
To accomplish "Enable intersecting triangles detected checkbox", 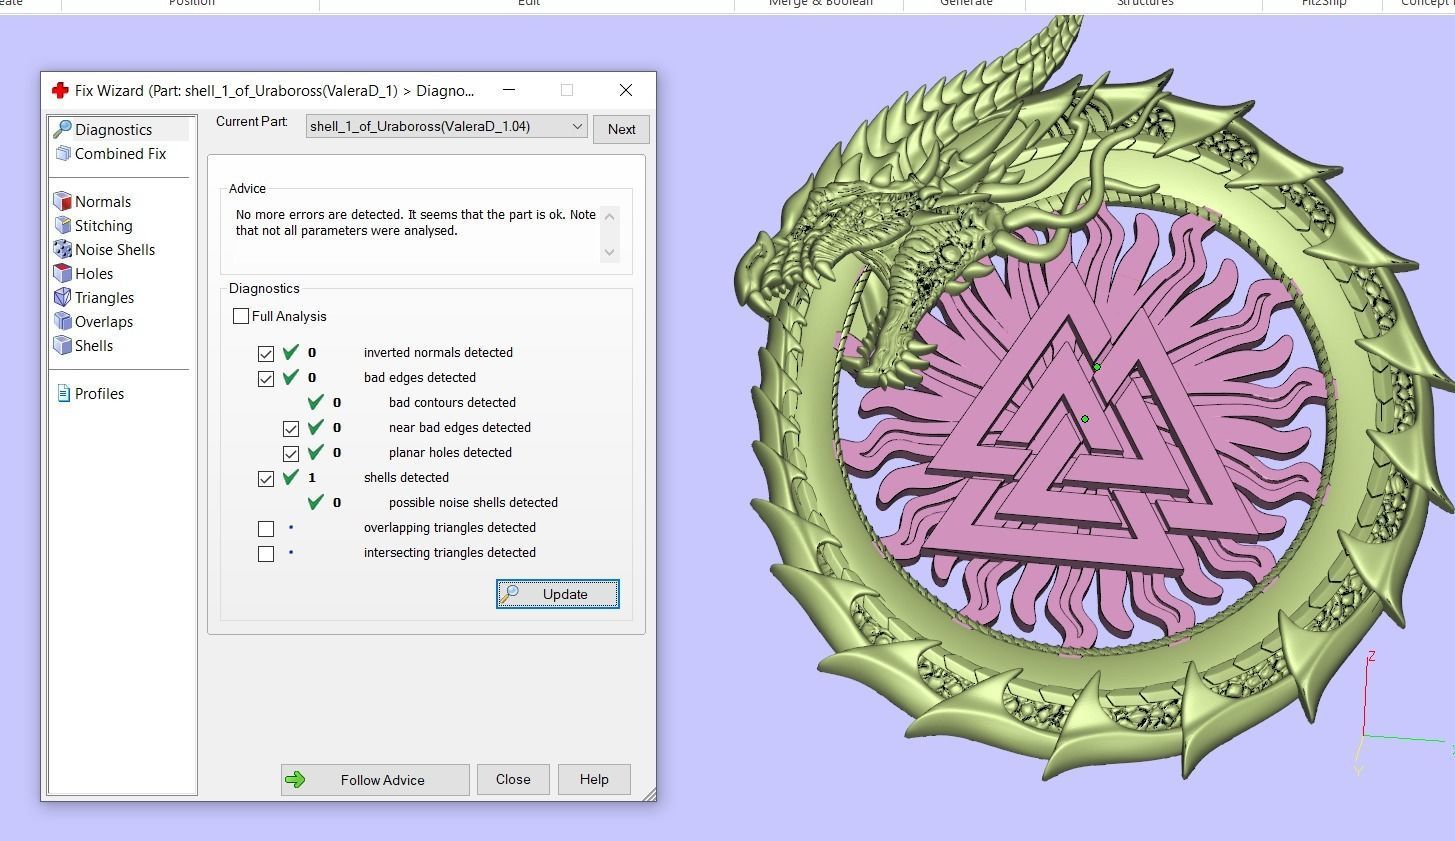I will click(266, 553).
